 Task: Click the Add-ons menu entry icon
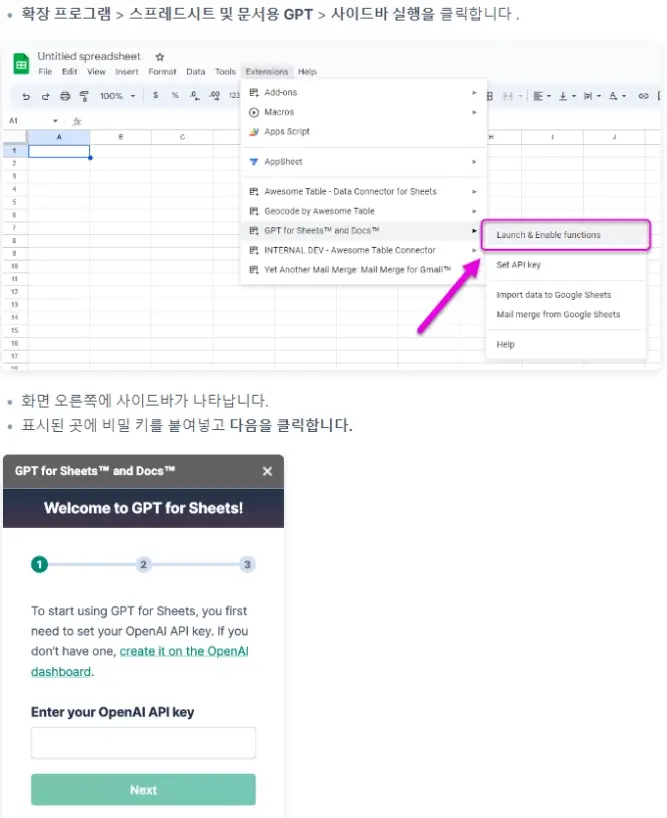tap(254, 92)
